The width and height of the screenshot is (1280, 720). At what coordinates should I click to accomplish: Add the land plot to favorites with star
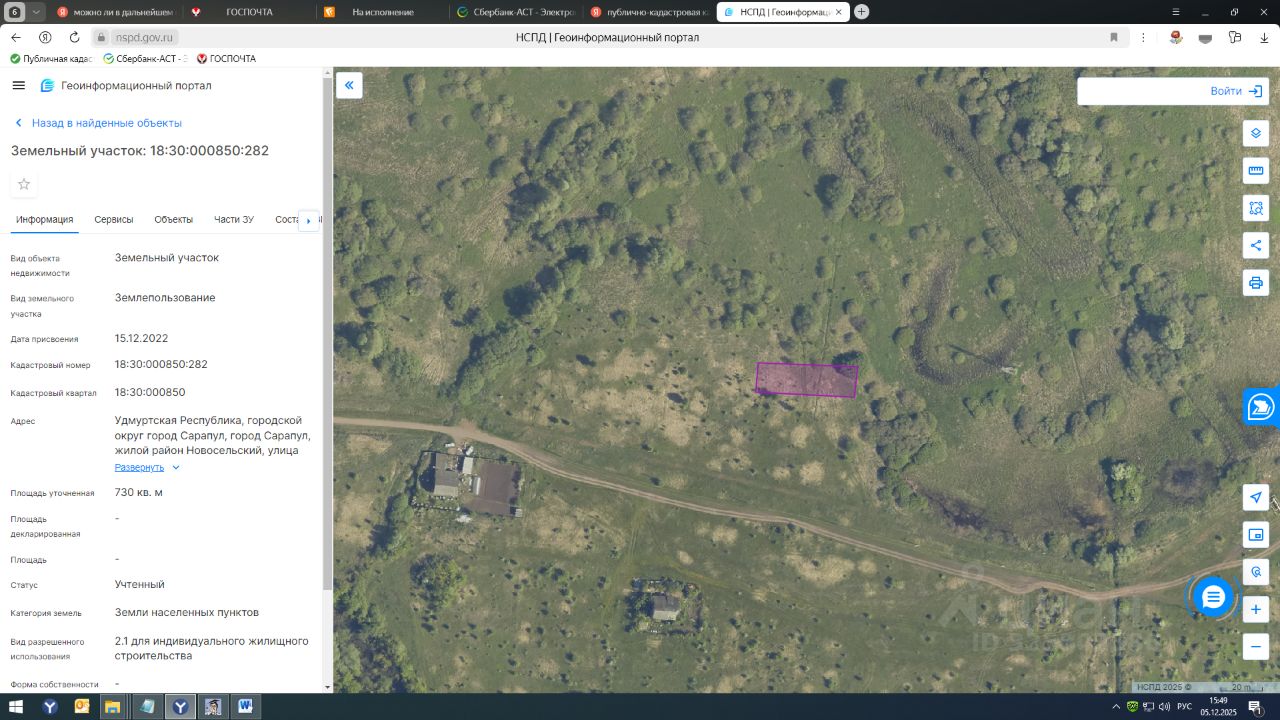[24, 184]
